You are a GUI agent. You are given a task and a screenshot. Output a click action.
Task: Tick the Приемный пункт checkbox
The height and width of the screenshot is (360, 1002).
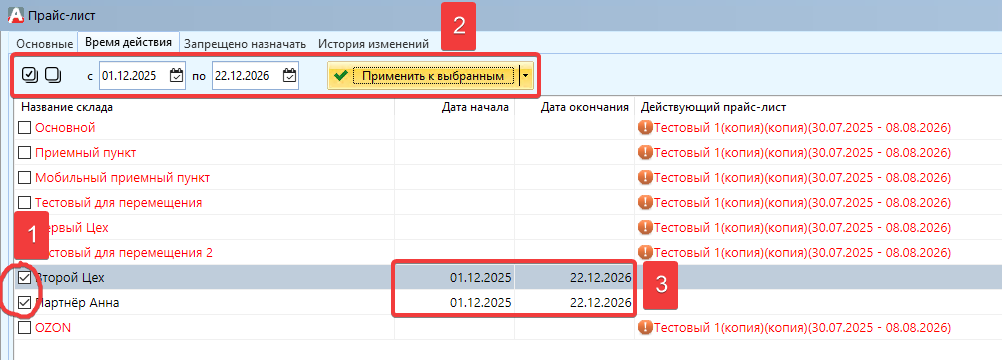[24, 153]
